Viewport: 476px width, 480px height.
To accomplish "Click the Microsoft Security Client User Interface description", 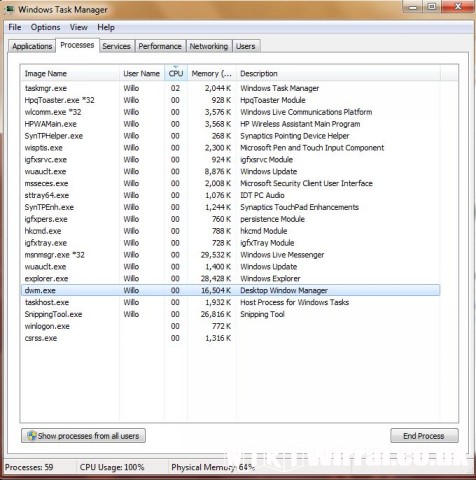I will [x=306, y=183].
